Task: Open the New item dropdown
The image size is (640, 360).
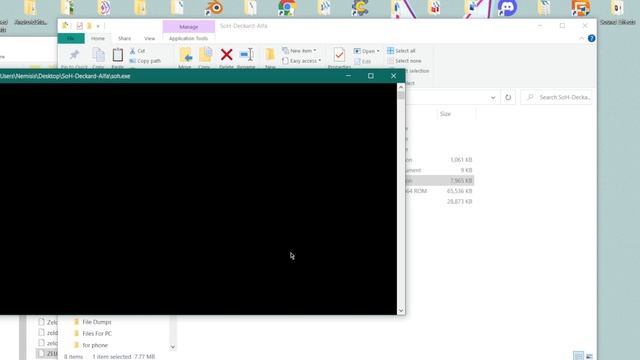Action: (299, 51)
